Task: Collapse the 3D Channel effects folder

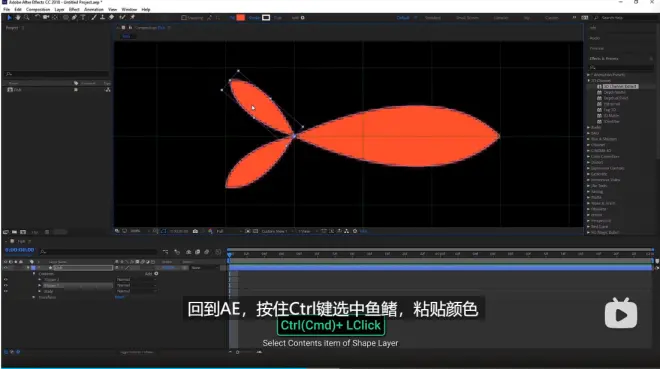Action: click(x=589, y=80)
